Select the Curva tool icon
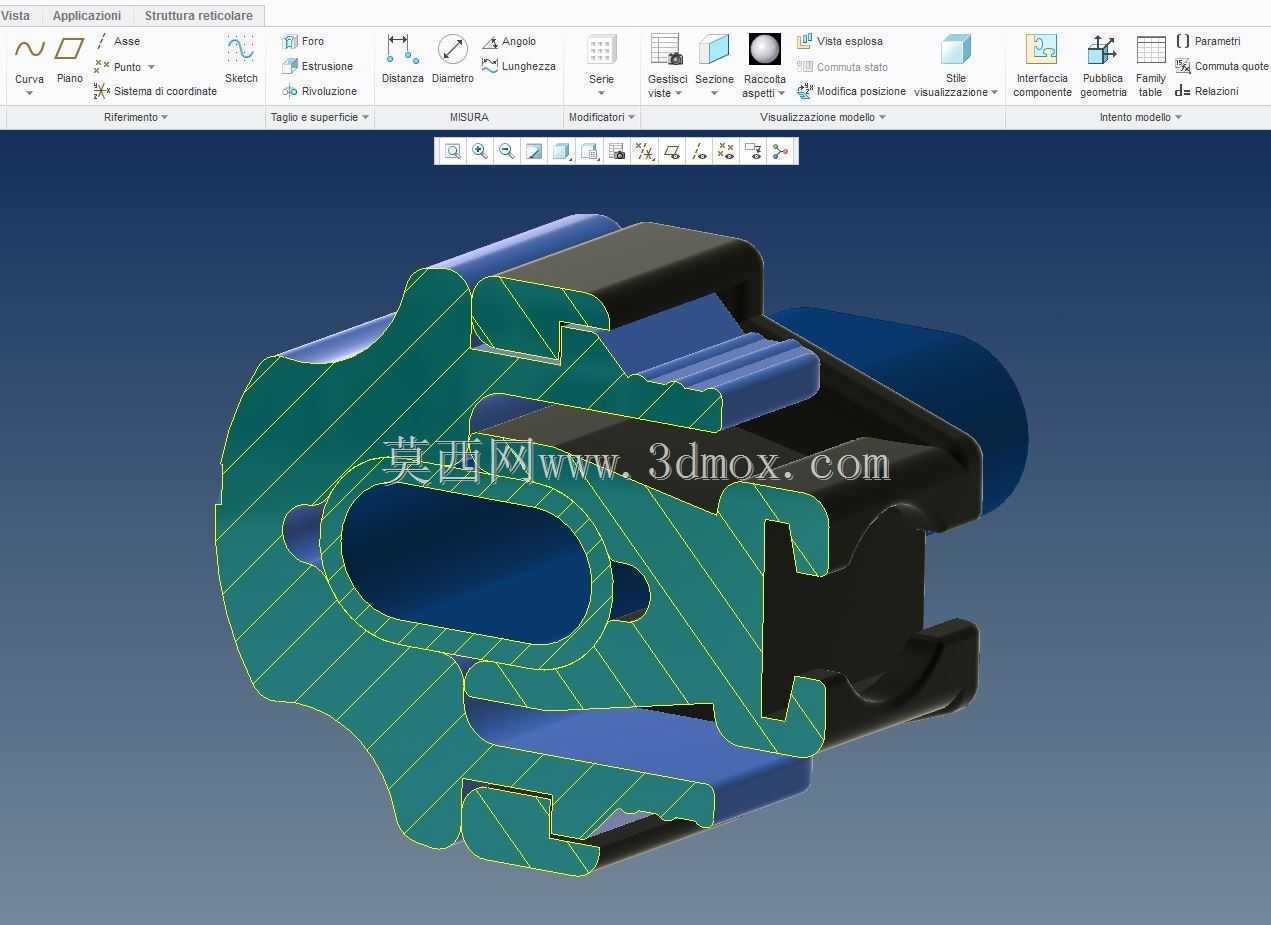This screenshot has height=925, width=1271. point(29,49)
